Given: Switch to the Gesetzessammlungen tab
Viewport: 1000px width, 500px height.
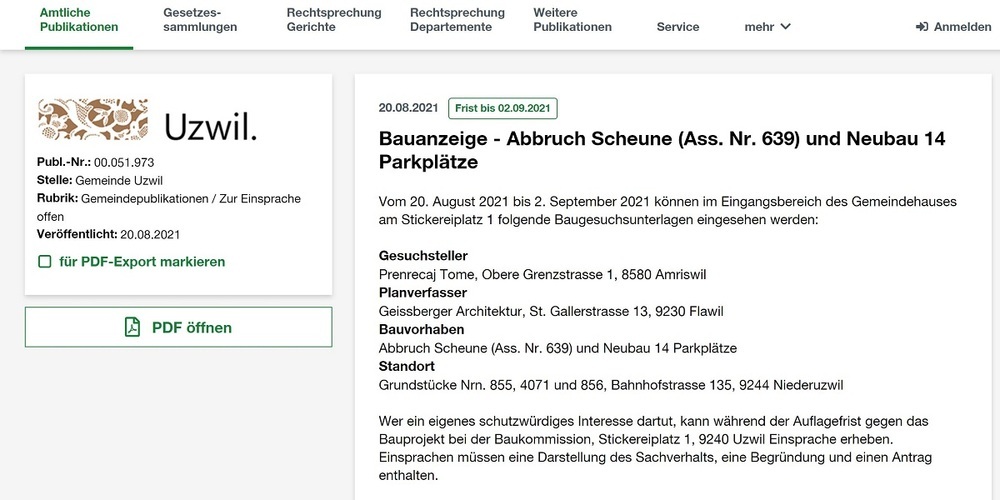Looking at the screenshot, I should [x=200, y=20].
